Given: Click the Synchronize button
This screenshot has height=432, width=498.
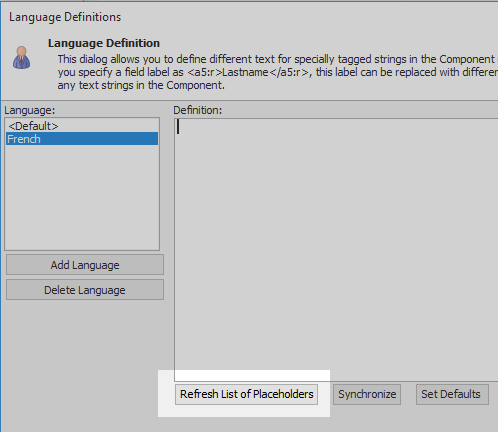Looking at the screenshot, I should pyautogui.click(x=367, y=394).
